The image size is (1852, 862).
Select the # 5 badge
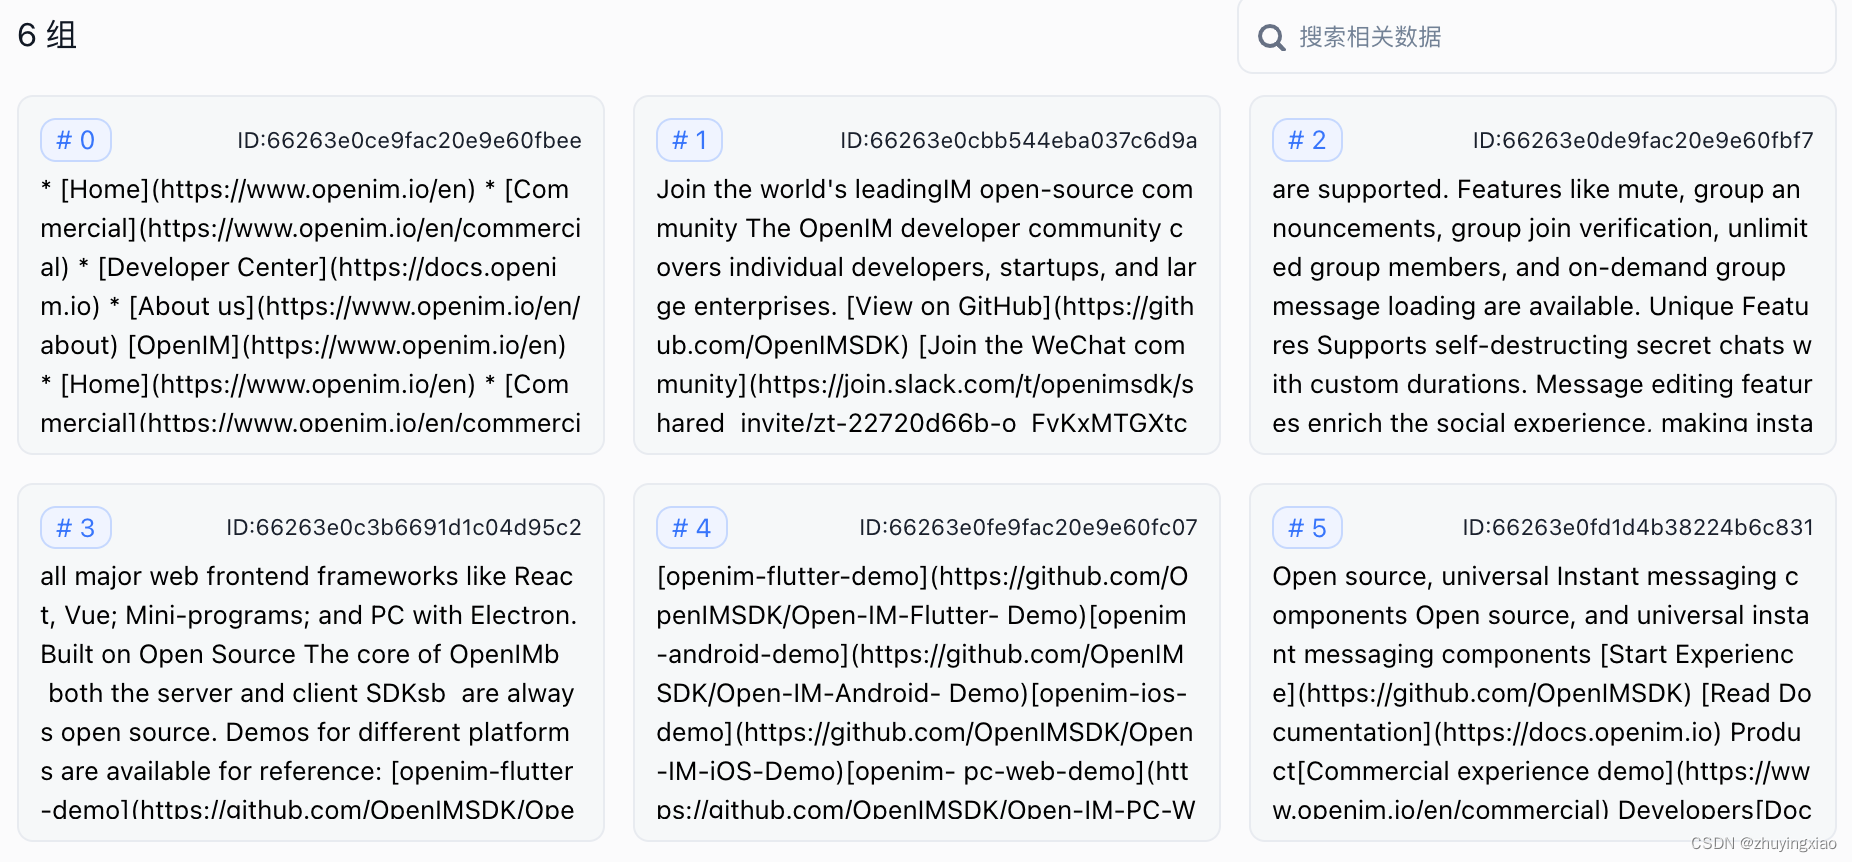pyautogui.click(x=1307, y=528)
